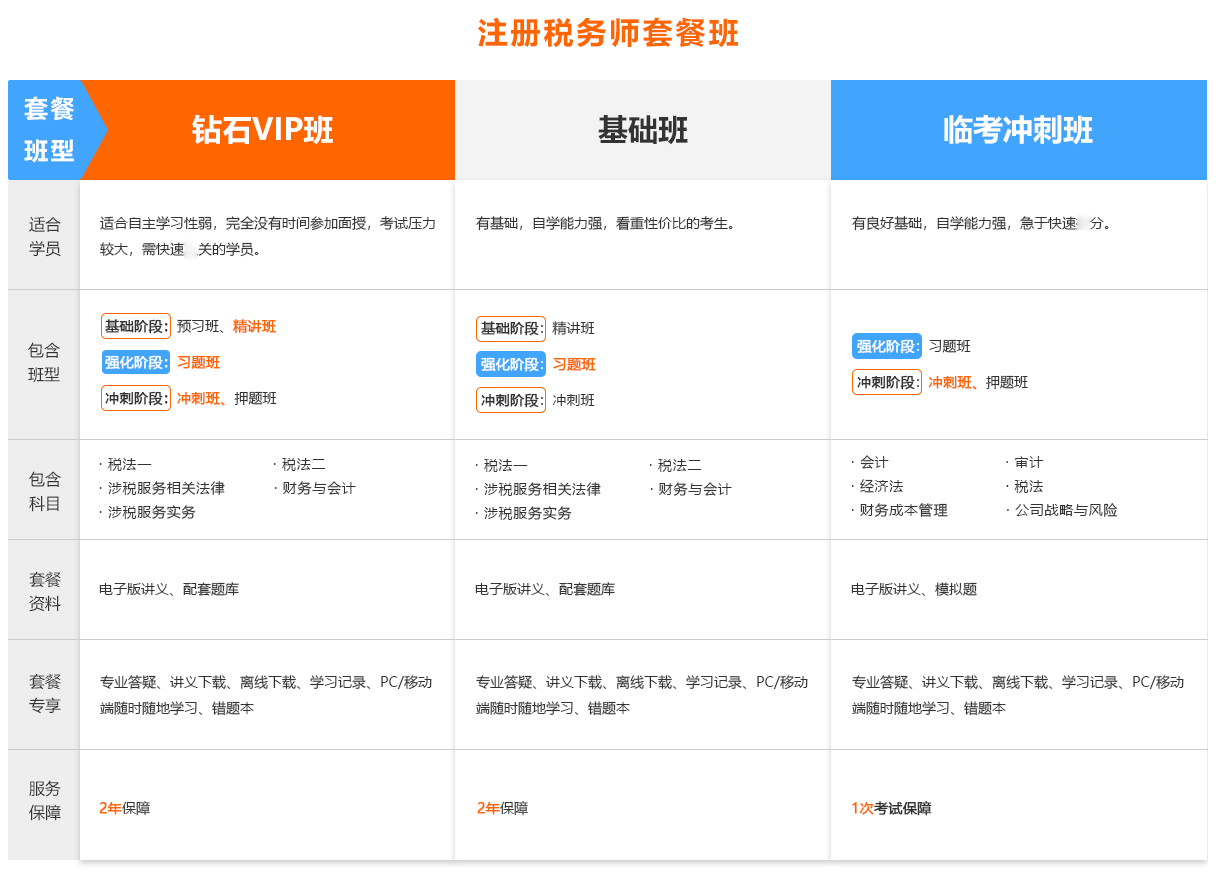Screen dimensions: 1216x877
Task: Click the 套餐班型 blue arrow label
Action: [50, 130]
